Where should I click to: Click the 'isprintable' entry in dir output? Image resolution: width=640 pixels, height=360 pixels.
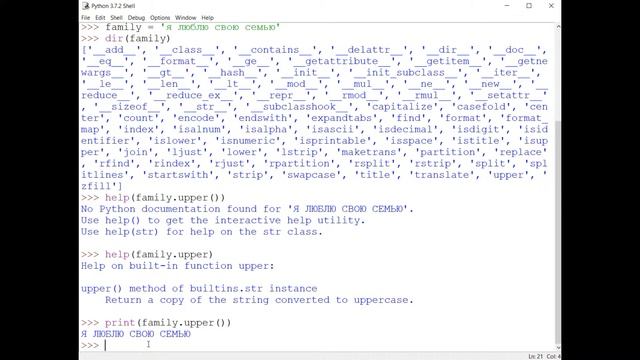click(335, 140)
